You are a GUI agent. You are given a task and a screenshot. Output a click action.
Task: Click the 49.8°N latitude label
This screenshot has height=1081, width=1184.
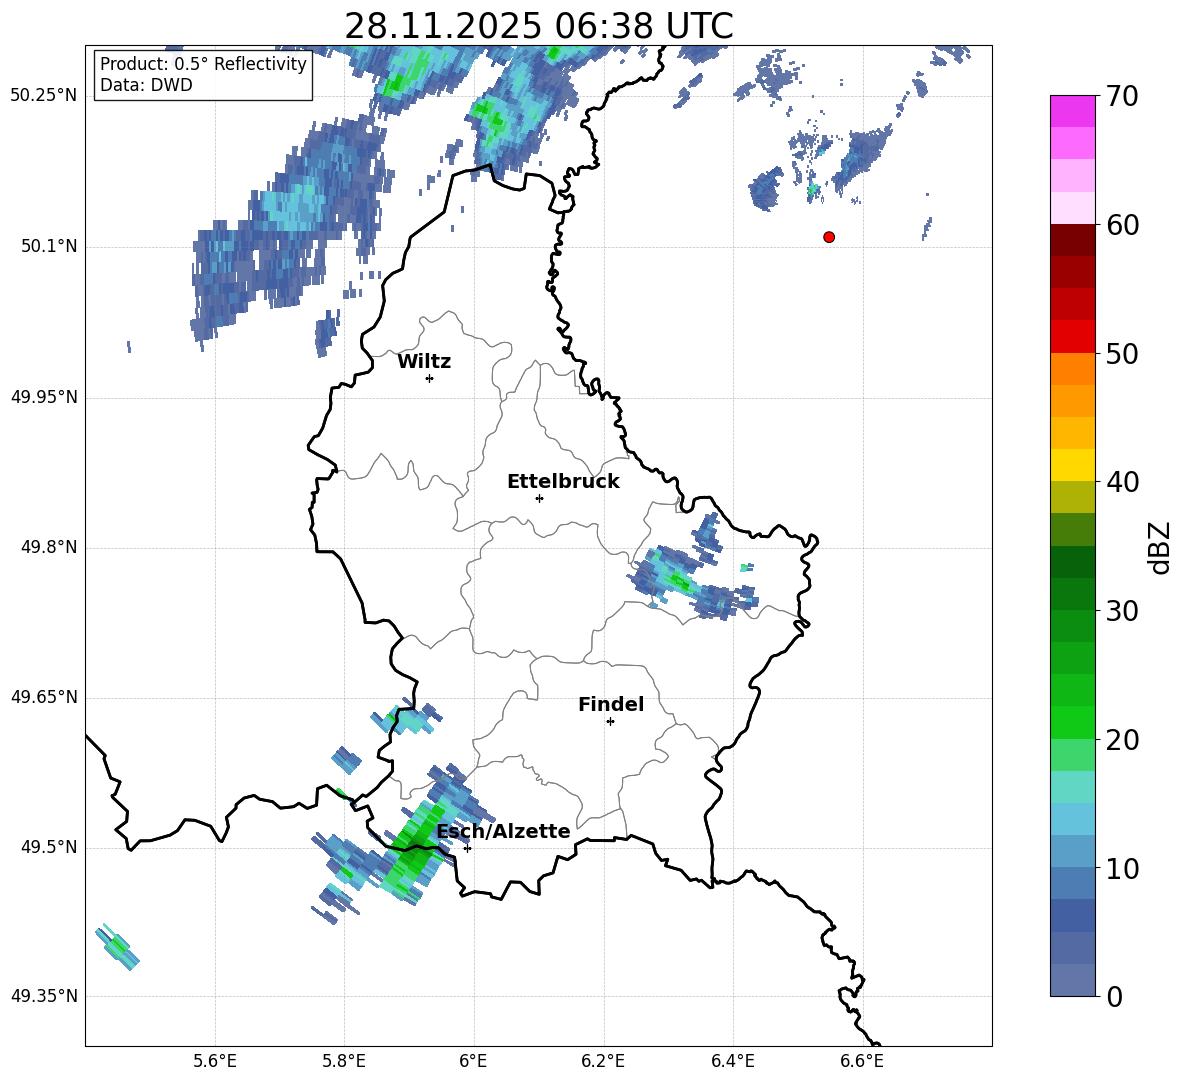coord(50,547)
